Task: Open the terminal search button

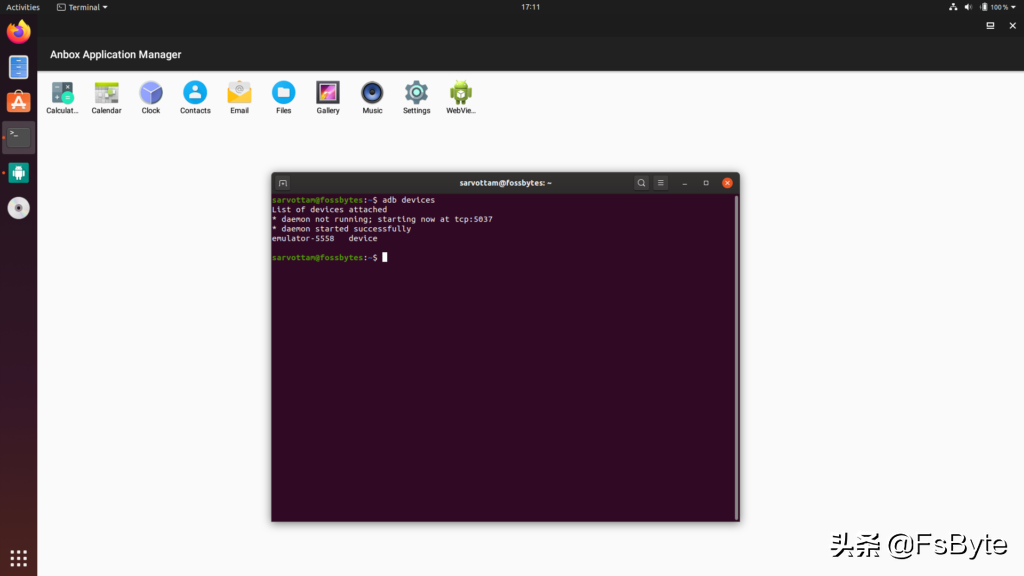Action: pyautogui.click(x=641, y=183)
